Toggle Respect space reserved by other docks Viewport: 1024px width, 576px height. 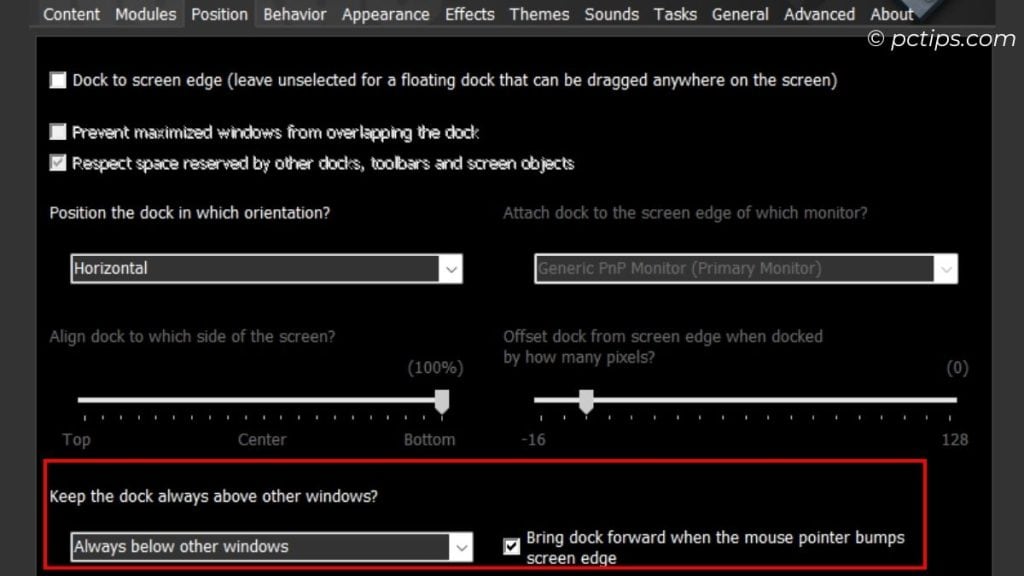pyautogui.click(x=57, y=163)
